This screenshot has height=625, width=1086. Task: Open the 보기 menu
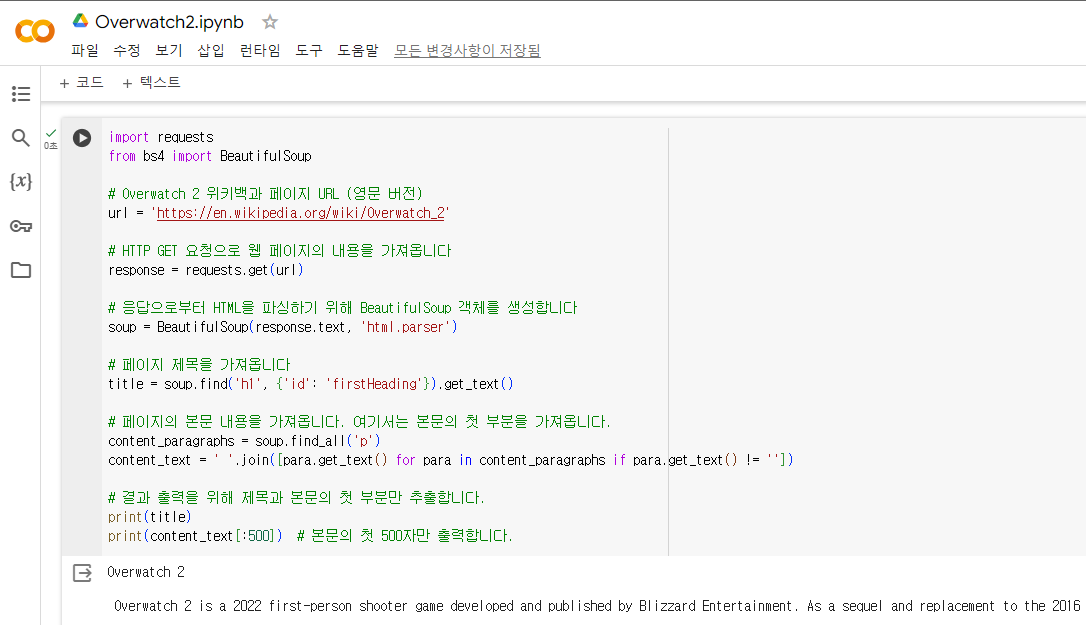[168, 51]
